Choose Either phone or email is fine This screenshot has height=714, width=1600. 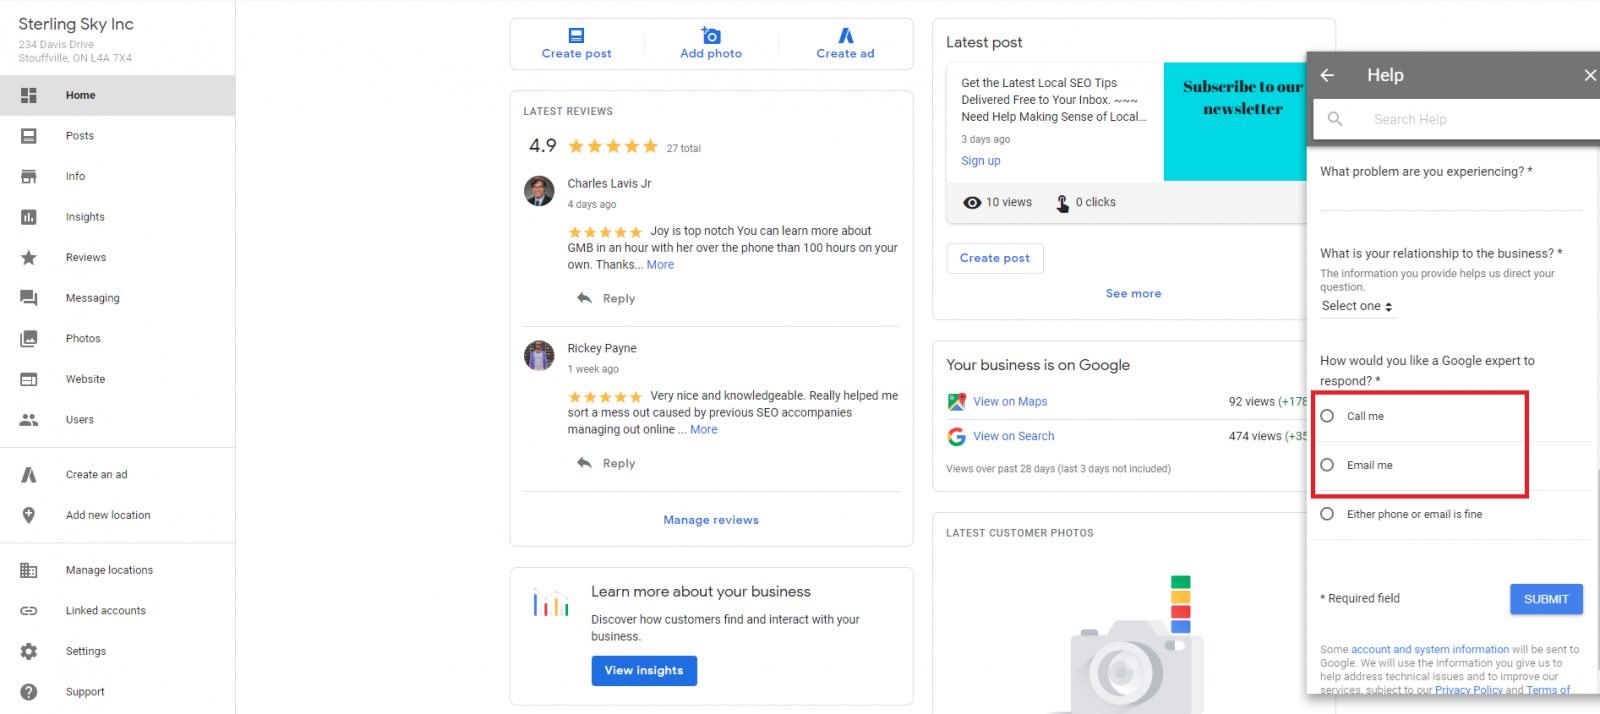[x=1327, y=514]
